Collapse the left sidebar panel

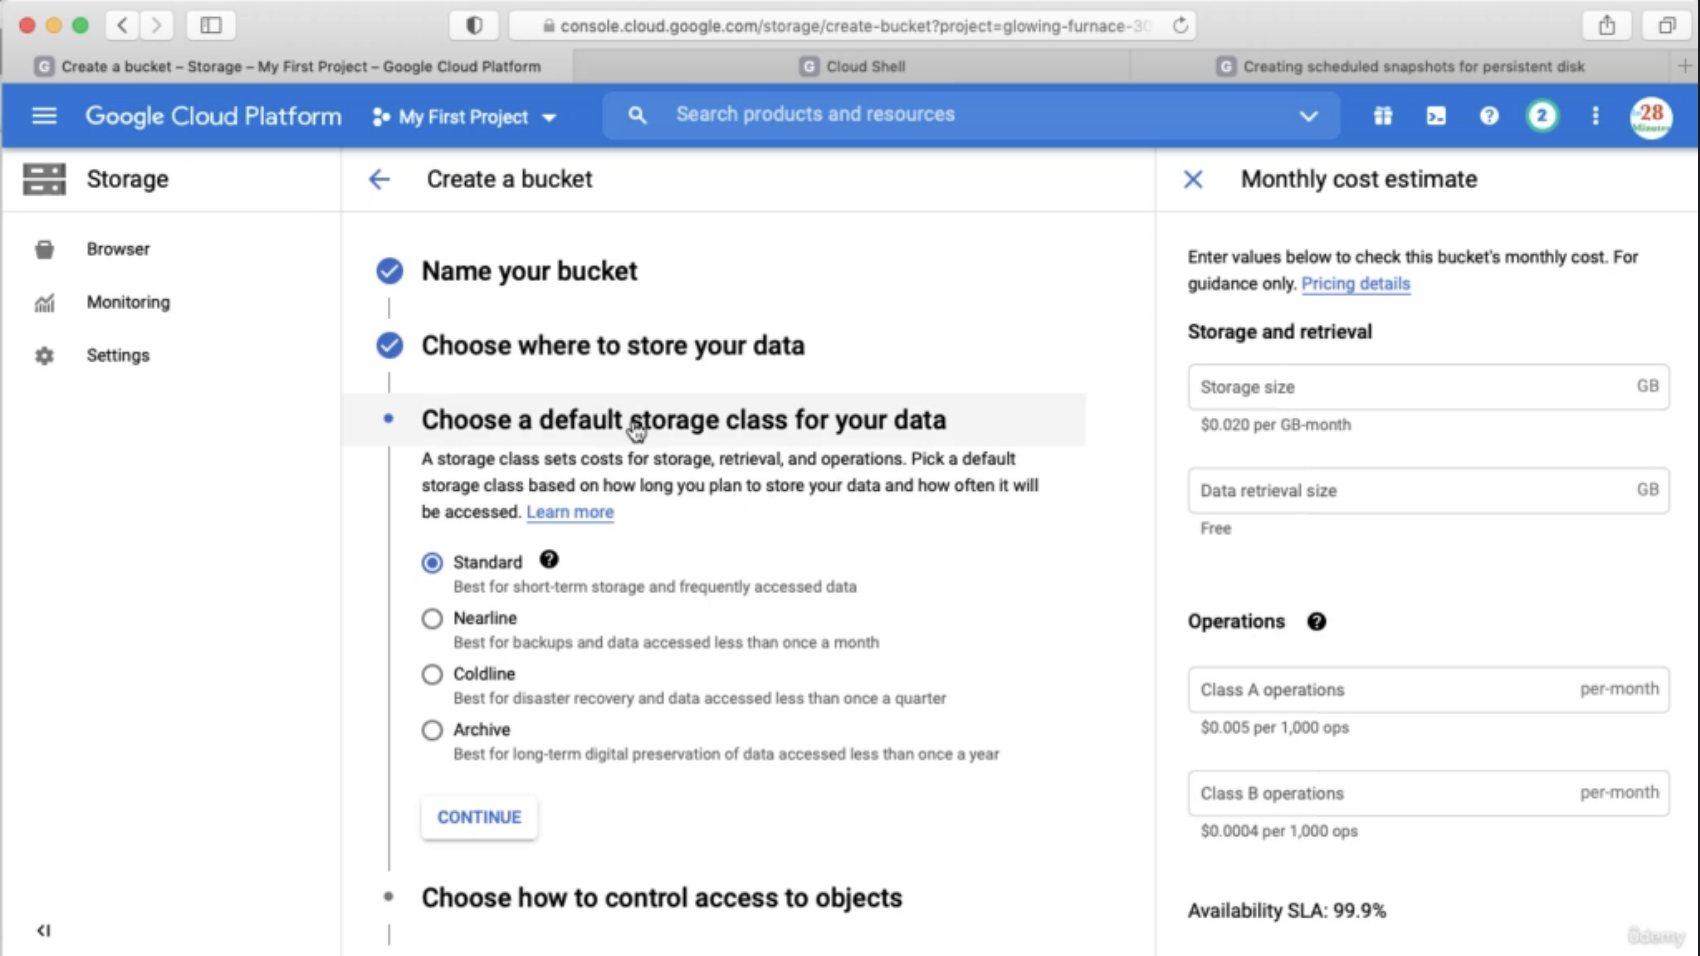coord(43,931)
